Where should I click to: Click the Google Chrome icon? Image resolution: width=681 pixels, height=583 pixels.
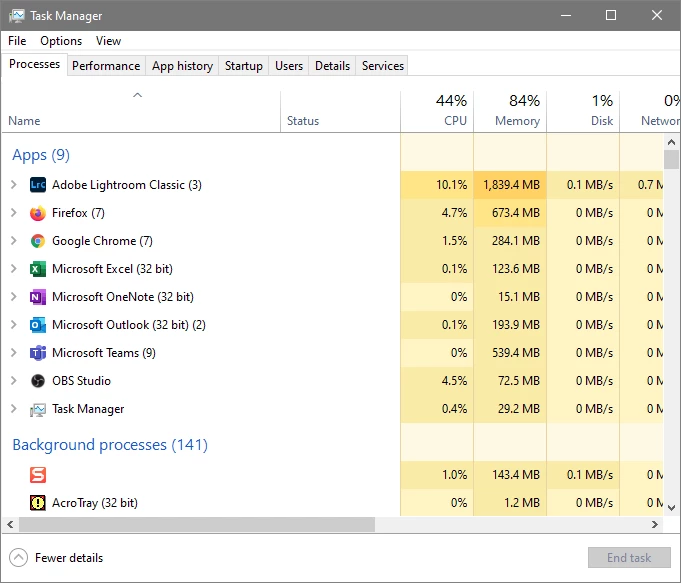click(38, 241)
